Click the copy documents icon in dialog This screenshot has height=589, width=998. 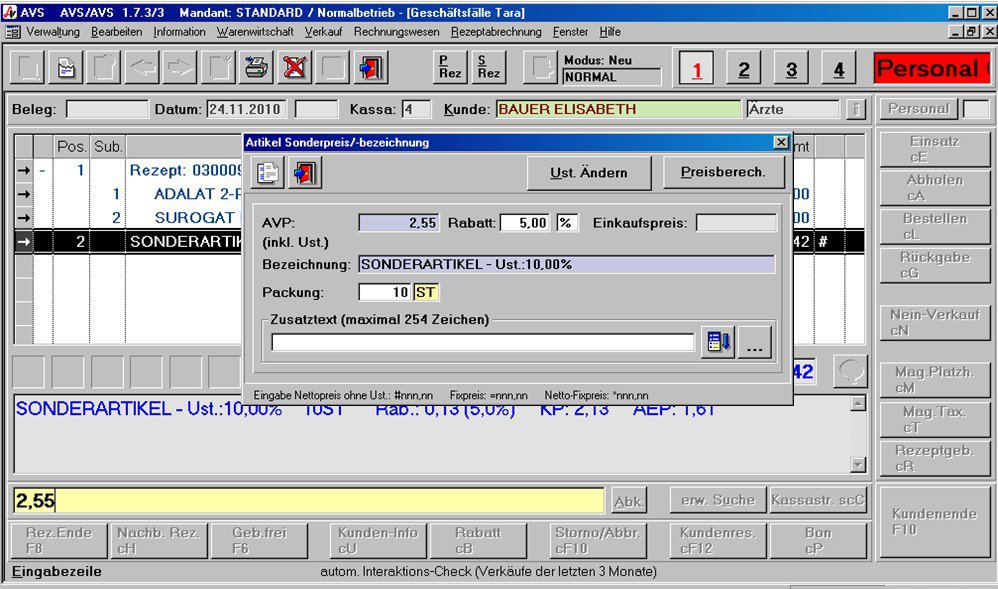tap(268, 172)
